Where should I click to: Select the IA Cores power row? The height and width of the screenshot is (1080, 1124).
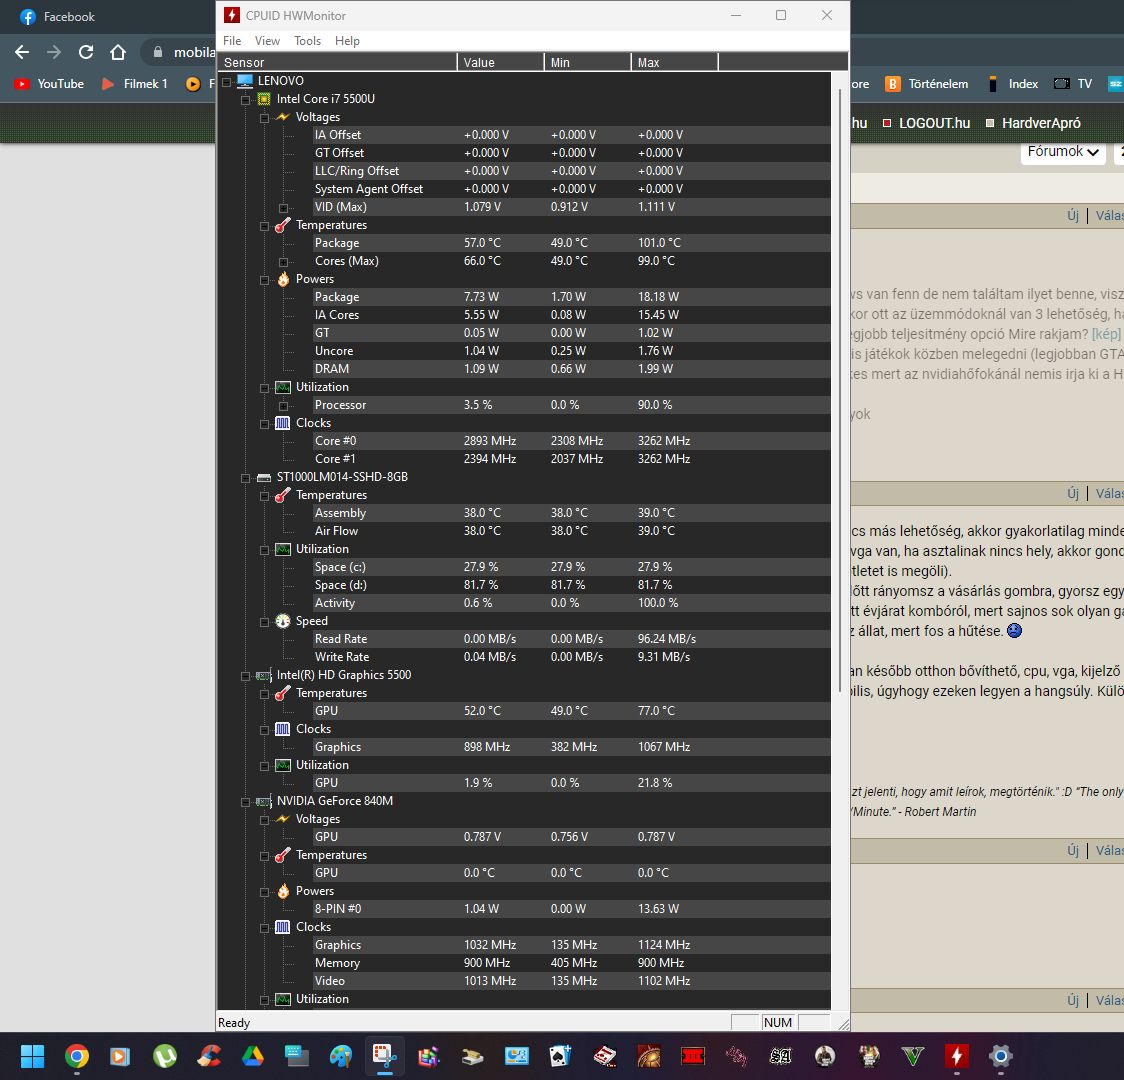(571, 315)
